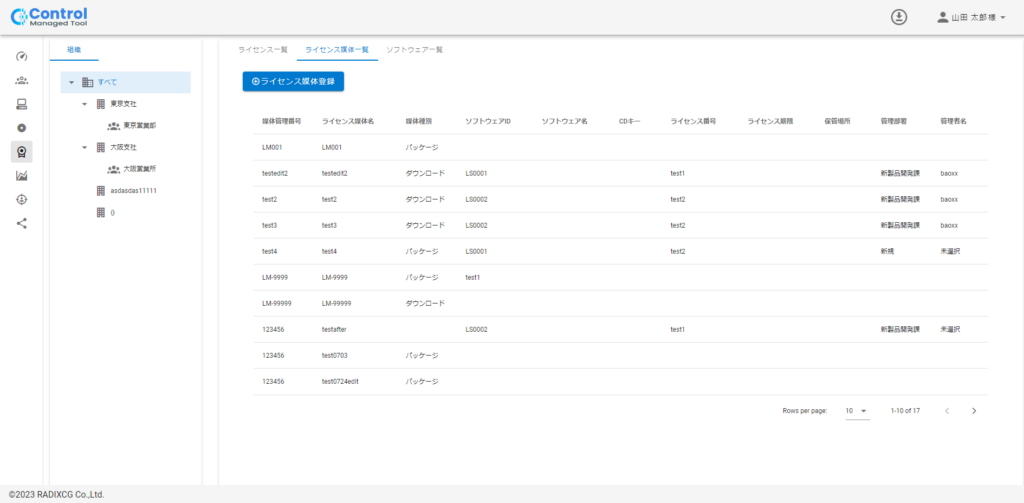Open the share icon in sidebar
Image resolution: width=1024 pixels, height=503 pixels.
[22, 223]
